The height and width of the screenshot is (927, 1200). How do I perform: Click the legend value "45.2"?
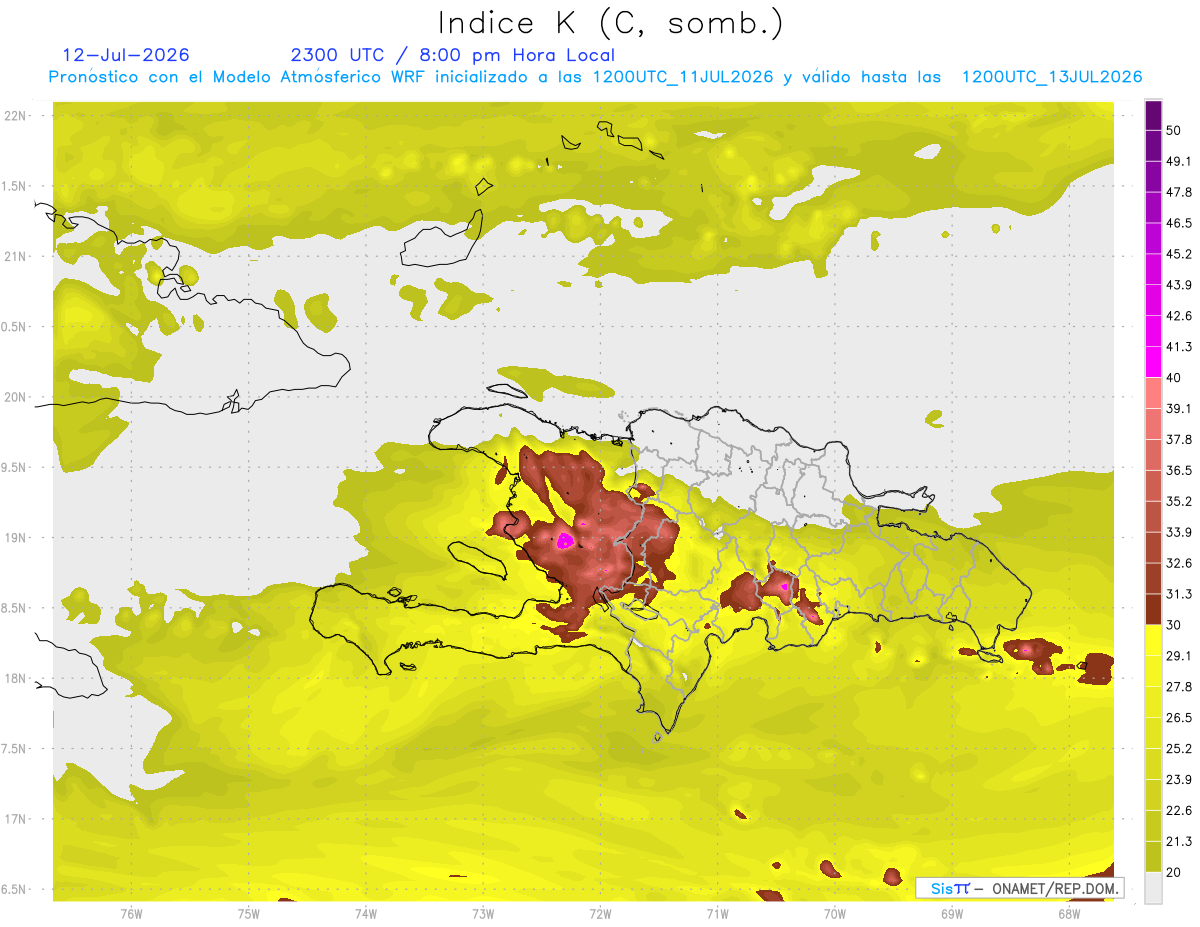(1179, 254)
